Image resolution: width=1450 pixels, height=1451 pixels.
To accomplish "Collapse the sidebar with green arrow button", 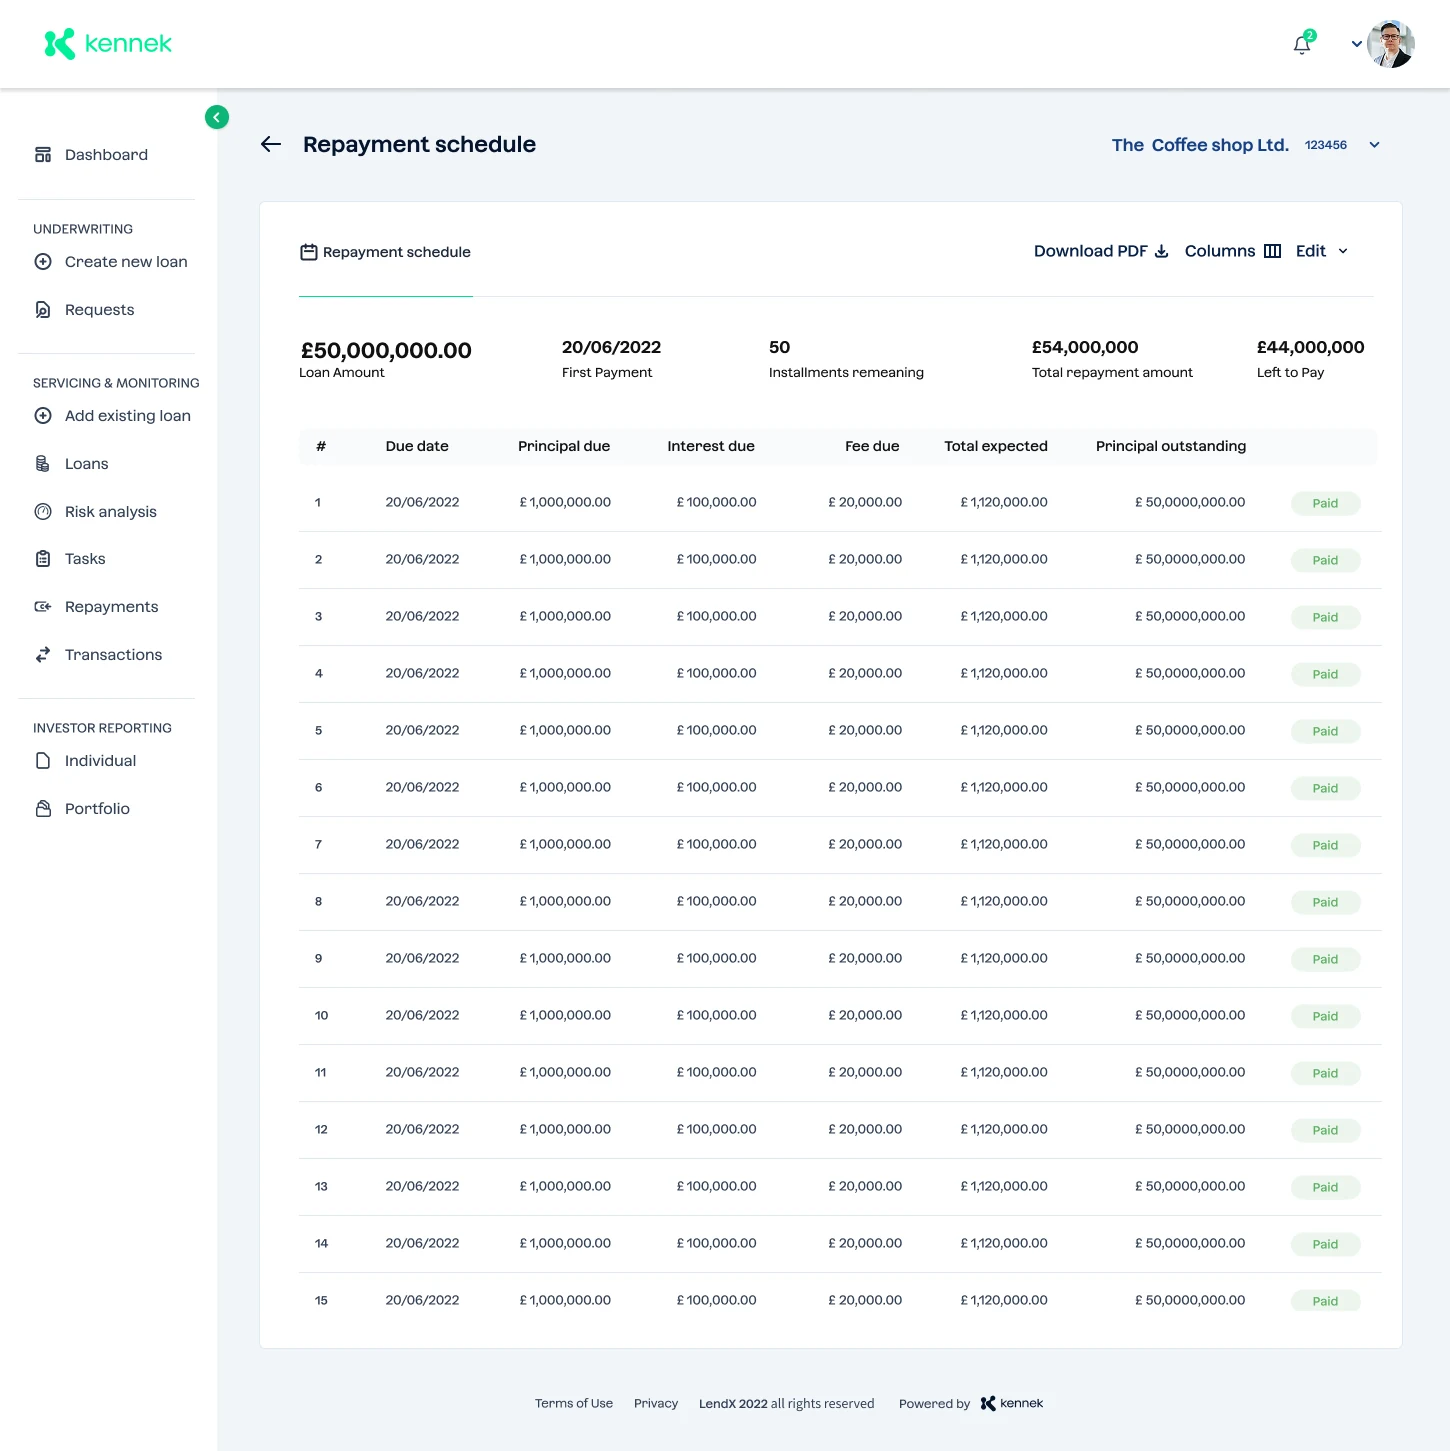I will coord(217,117).
